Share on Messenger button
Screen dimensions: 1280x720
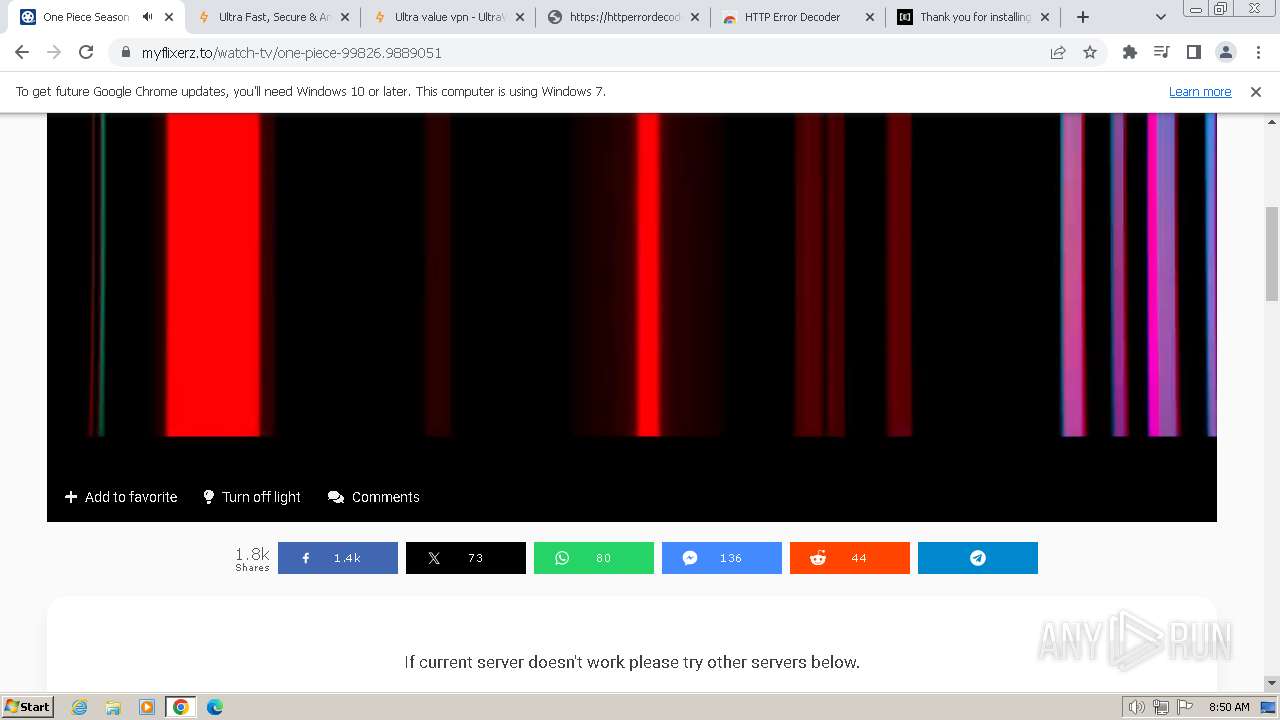(722, 558)
